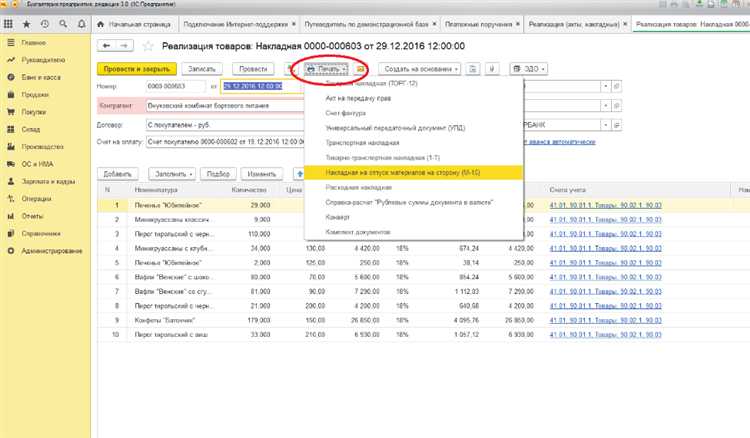
Task: Click the Отчеты chart icon
Action: point(11,216)
